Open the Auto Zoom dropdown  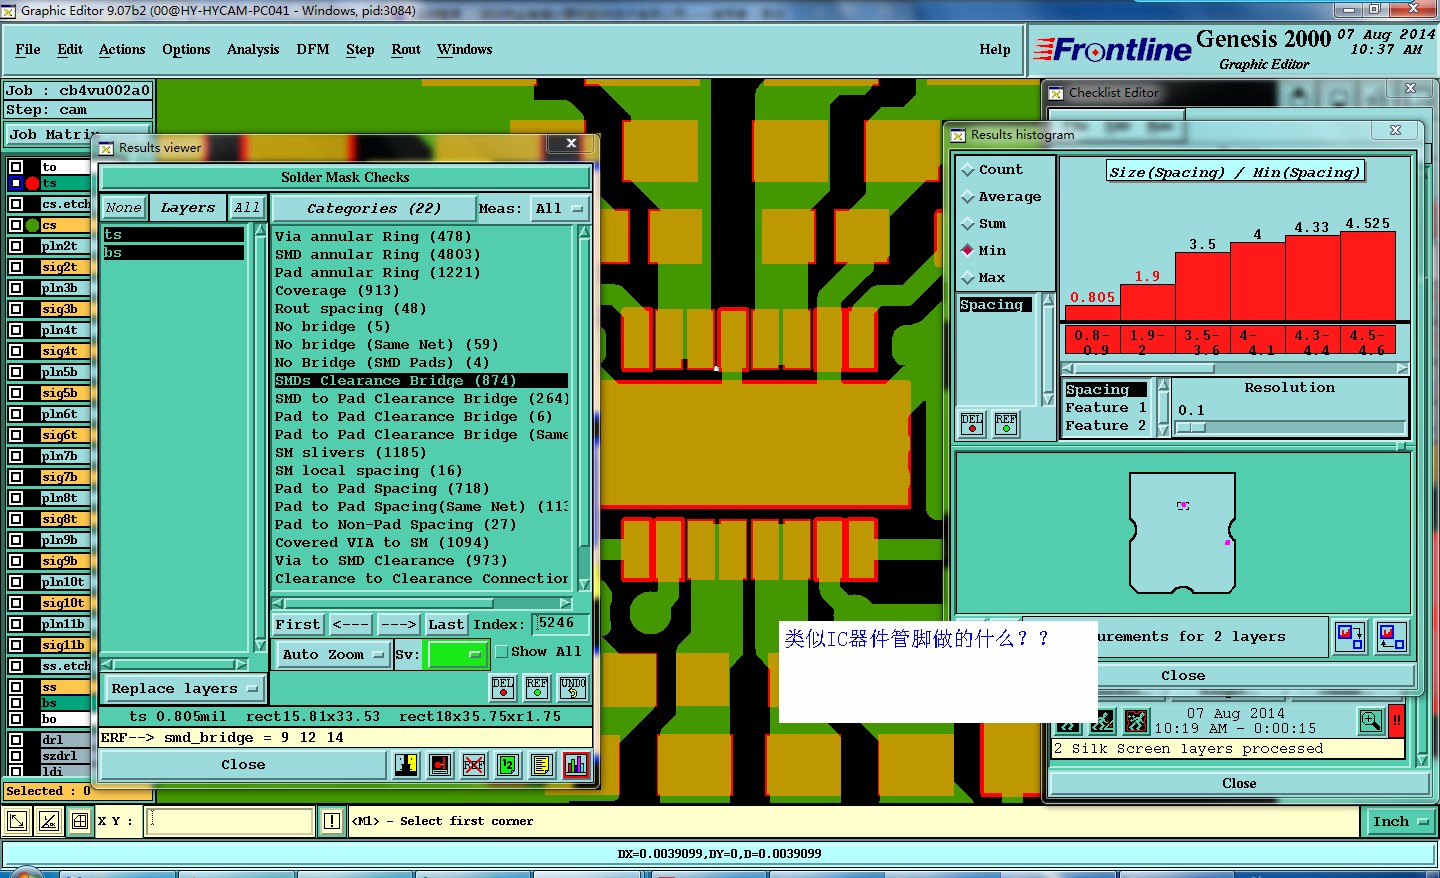[332, 654]
